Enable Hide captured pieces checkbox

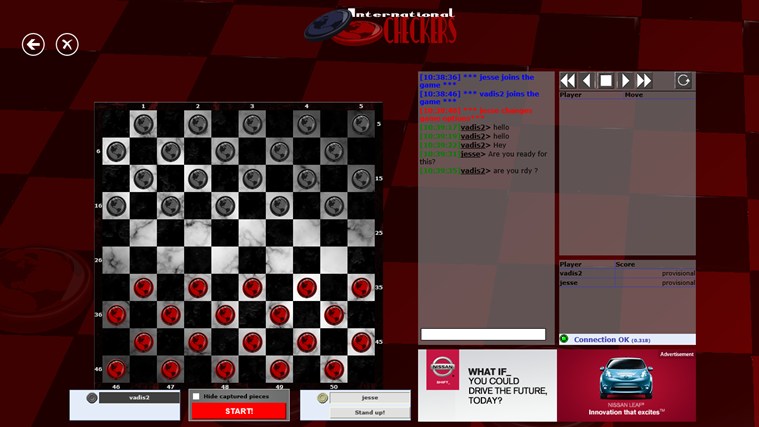(x=197, y=397)
